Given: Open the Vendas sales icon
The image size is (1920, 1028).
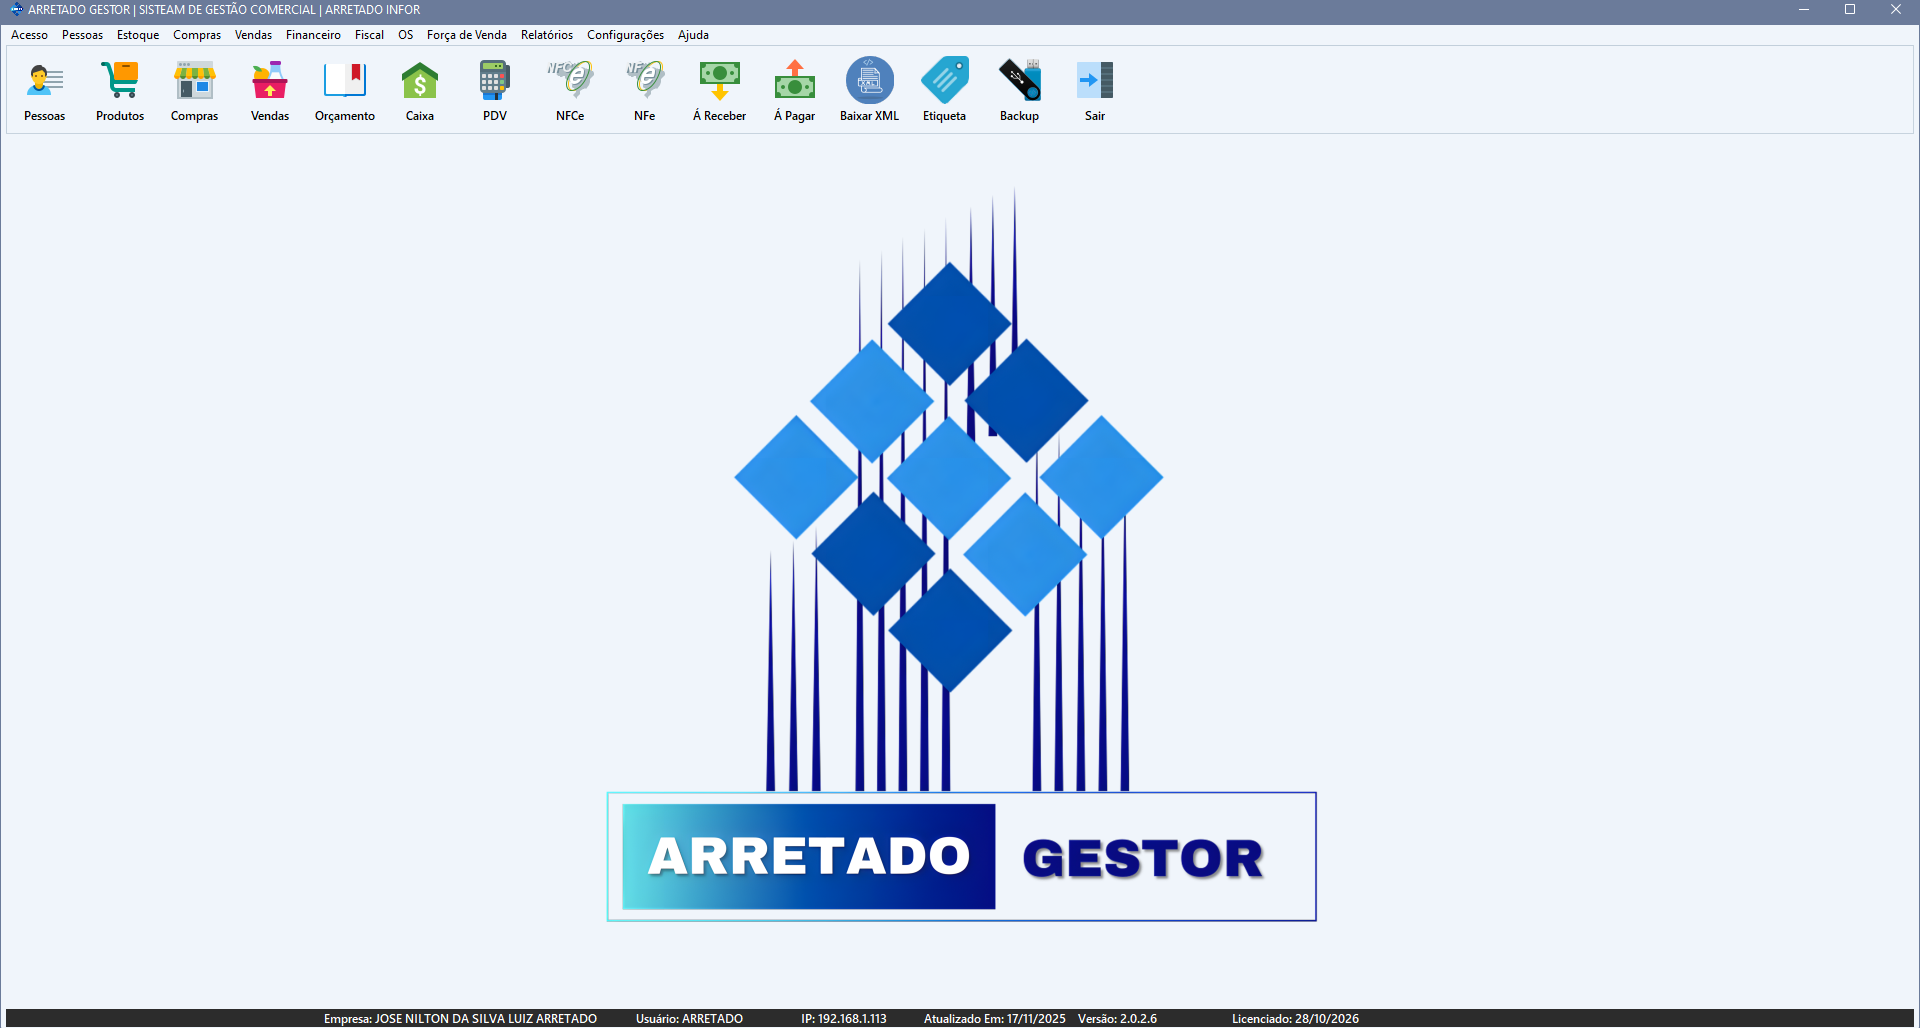Looking at the screenshot, I should (x=269, y=90).
